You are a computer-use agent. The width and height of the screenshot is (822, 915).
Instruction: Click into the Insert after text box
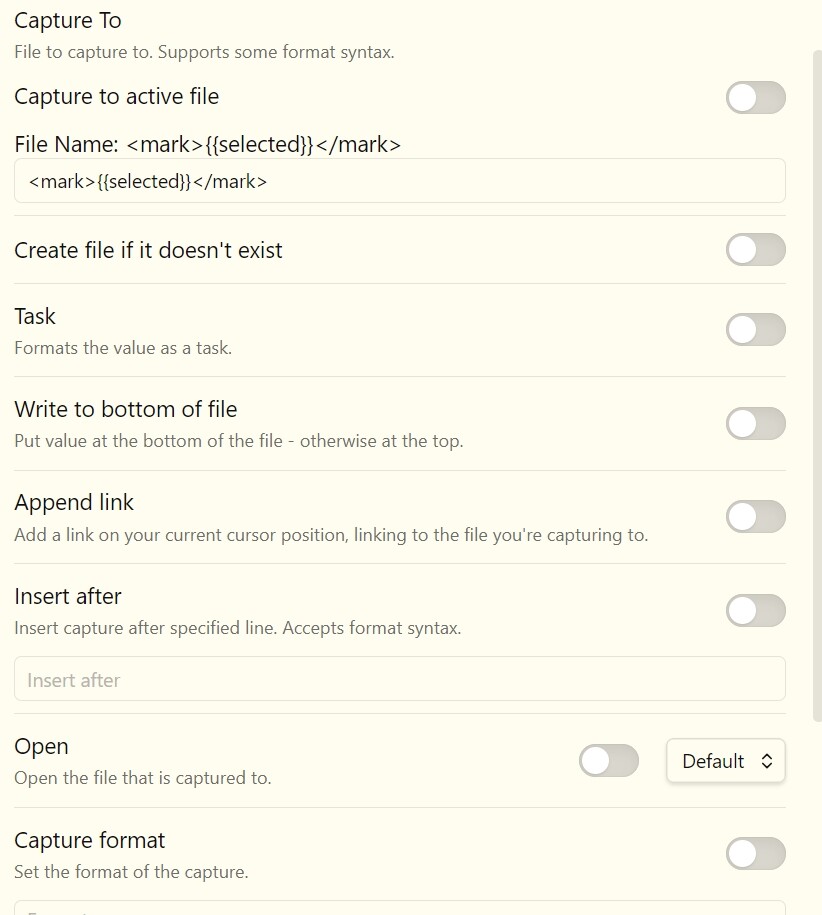[400, 679]
